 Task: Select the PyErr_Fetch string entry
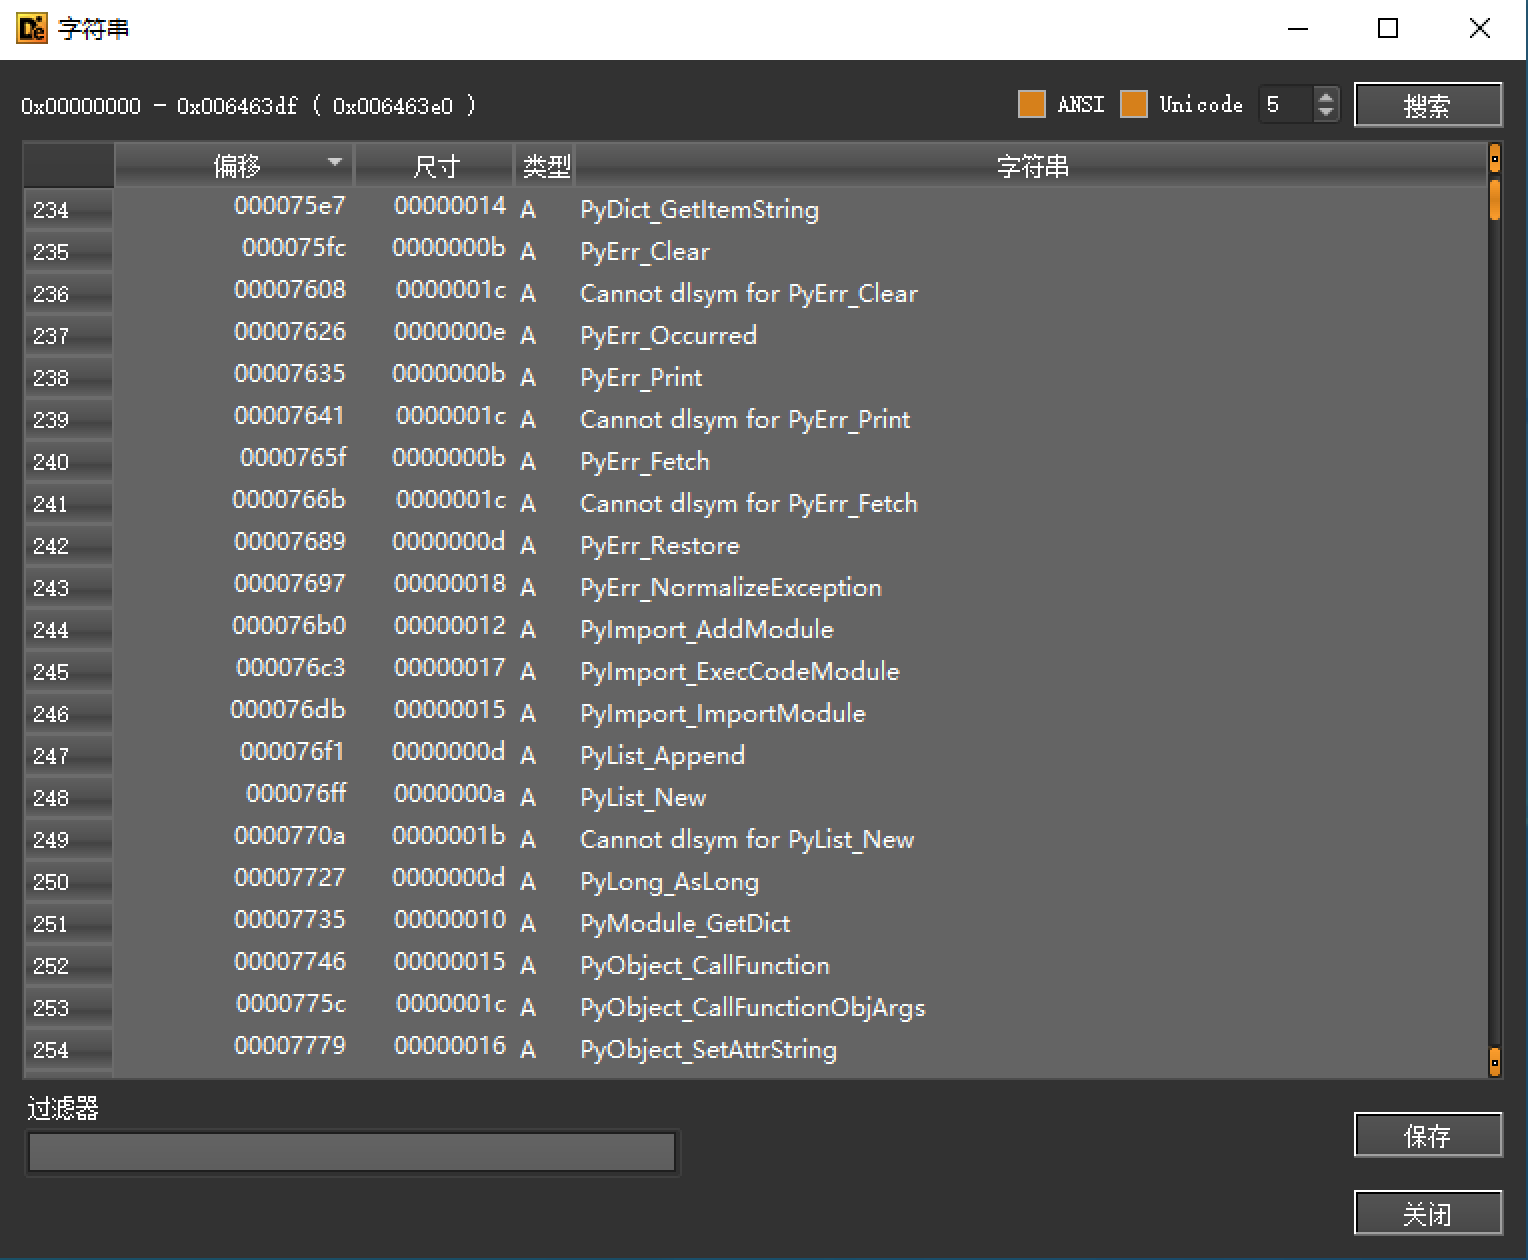[645, 461]
